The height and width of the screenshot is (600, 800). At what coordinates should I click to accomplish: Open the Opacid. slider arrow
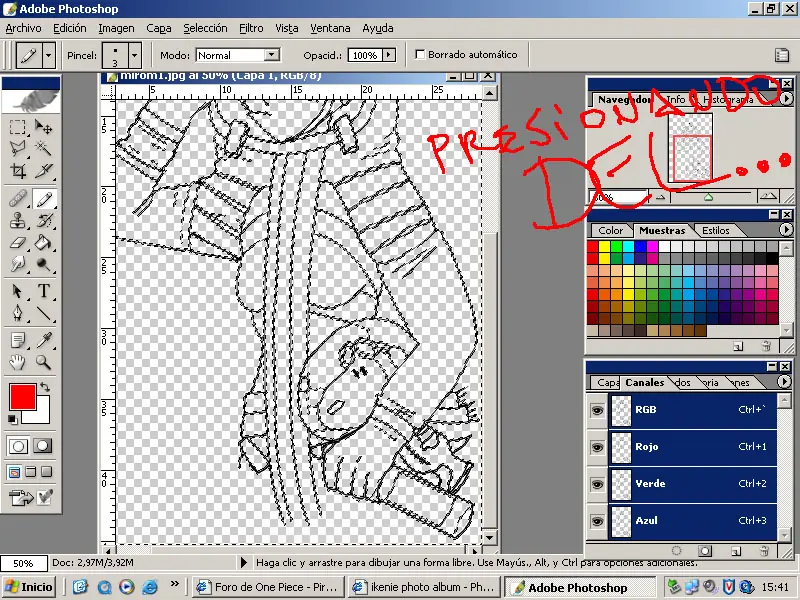pyautogui.click(x=389, y=55)
